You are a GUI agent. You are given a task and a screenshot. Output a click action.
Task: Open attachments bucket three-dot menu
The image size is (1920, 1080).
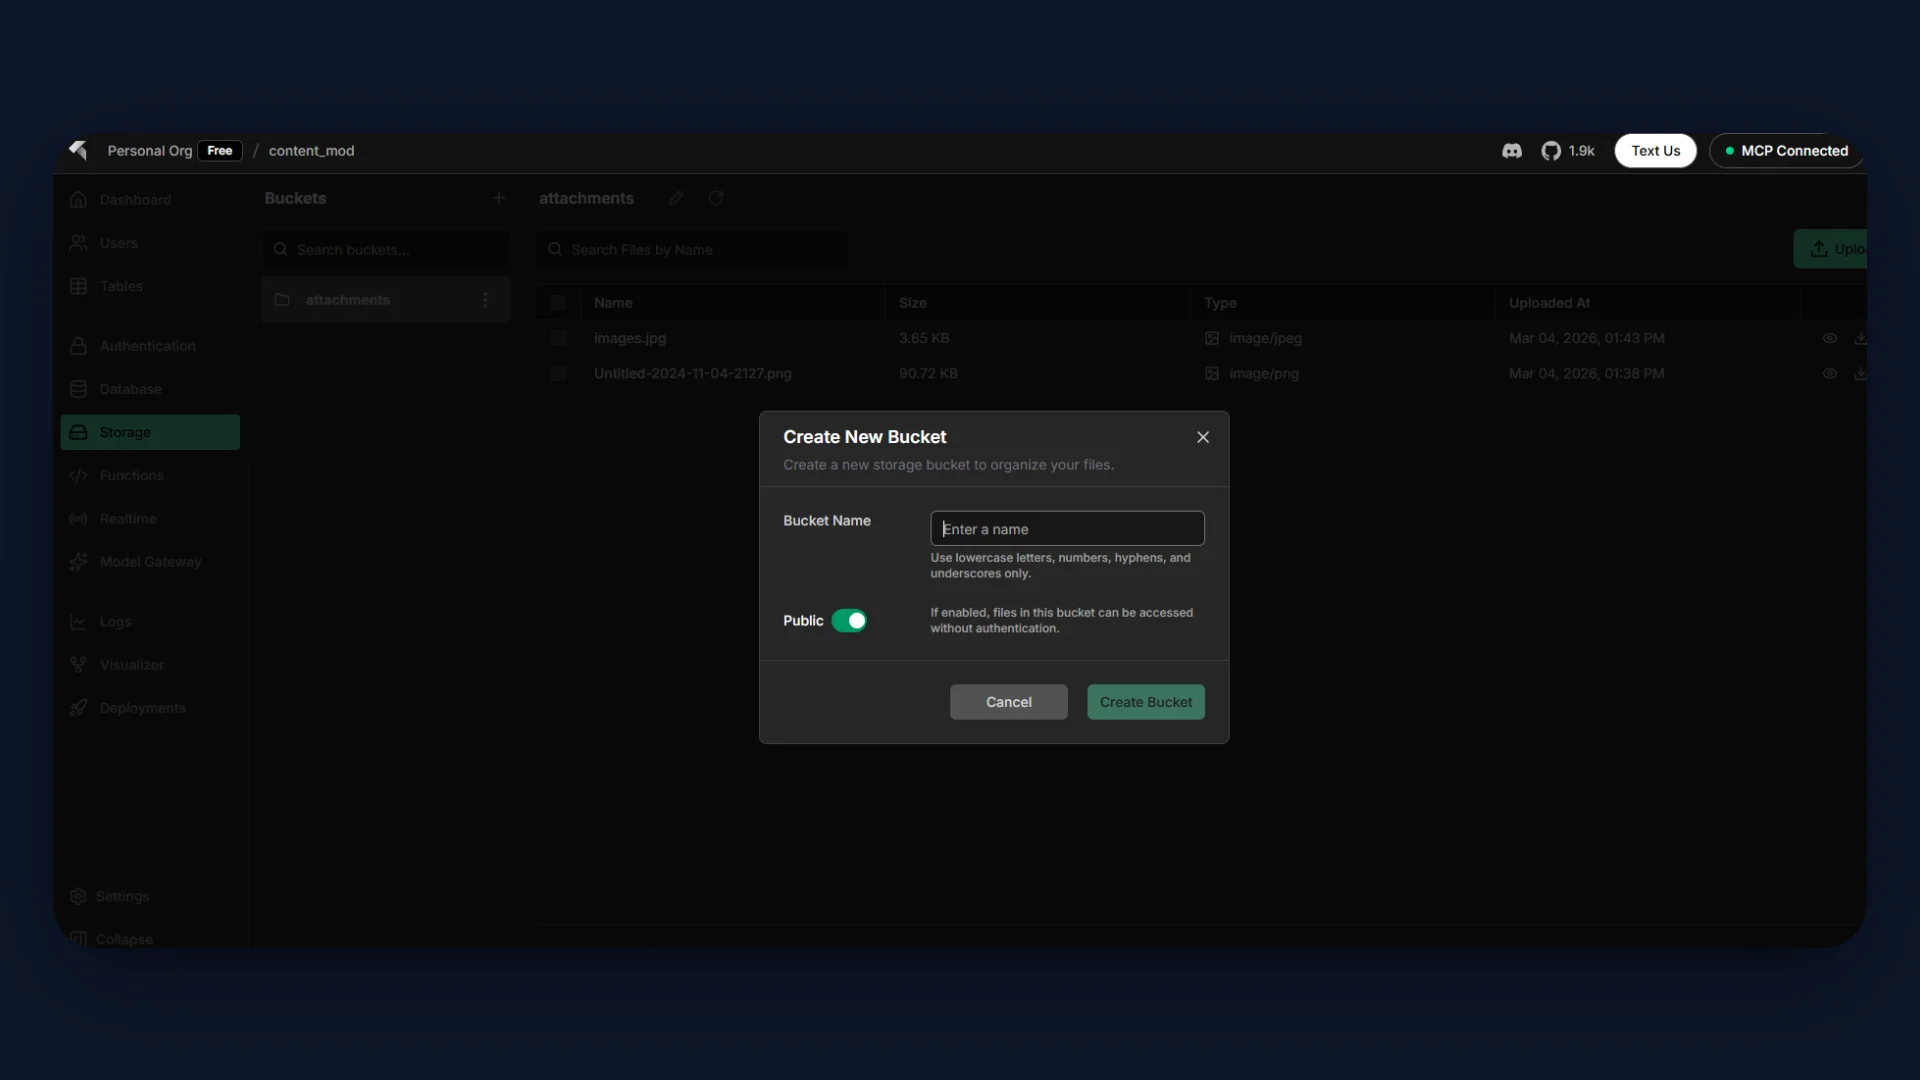(x=485, y=300)
